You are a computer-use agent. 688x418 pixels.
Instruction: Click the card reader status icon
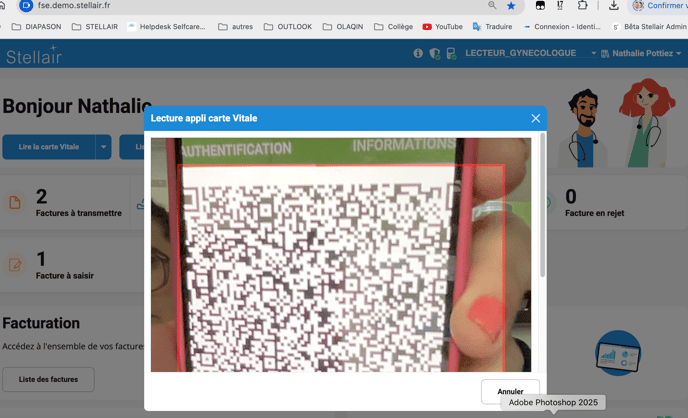(451, 53)
